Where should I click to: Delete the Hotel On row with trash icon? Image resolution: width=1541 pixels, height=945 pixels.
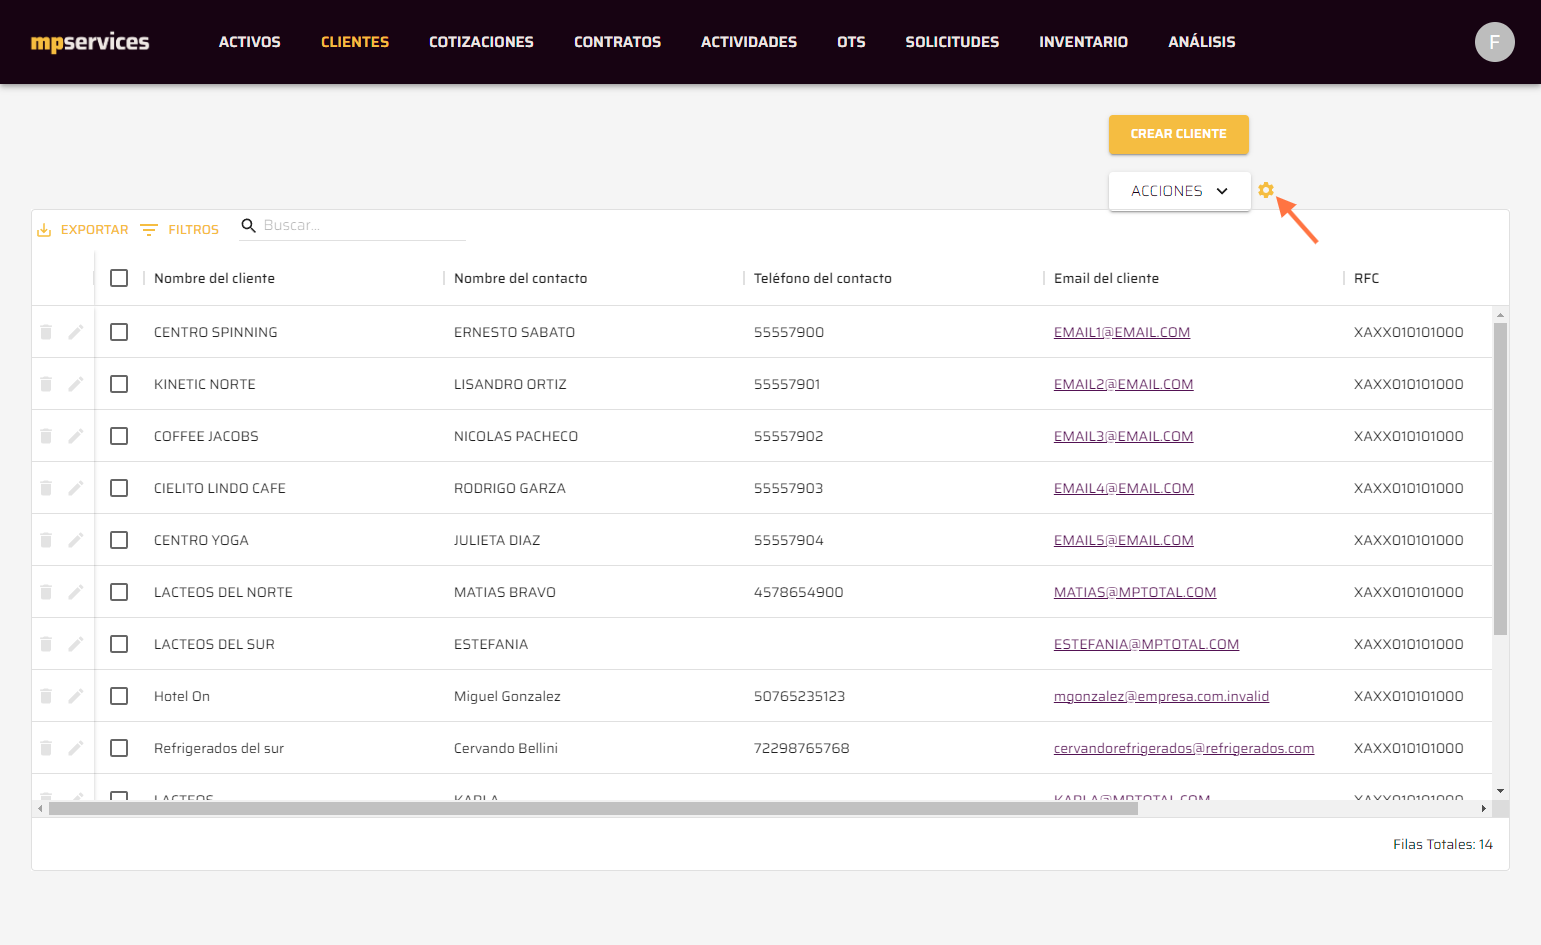tap(46, 696)
